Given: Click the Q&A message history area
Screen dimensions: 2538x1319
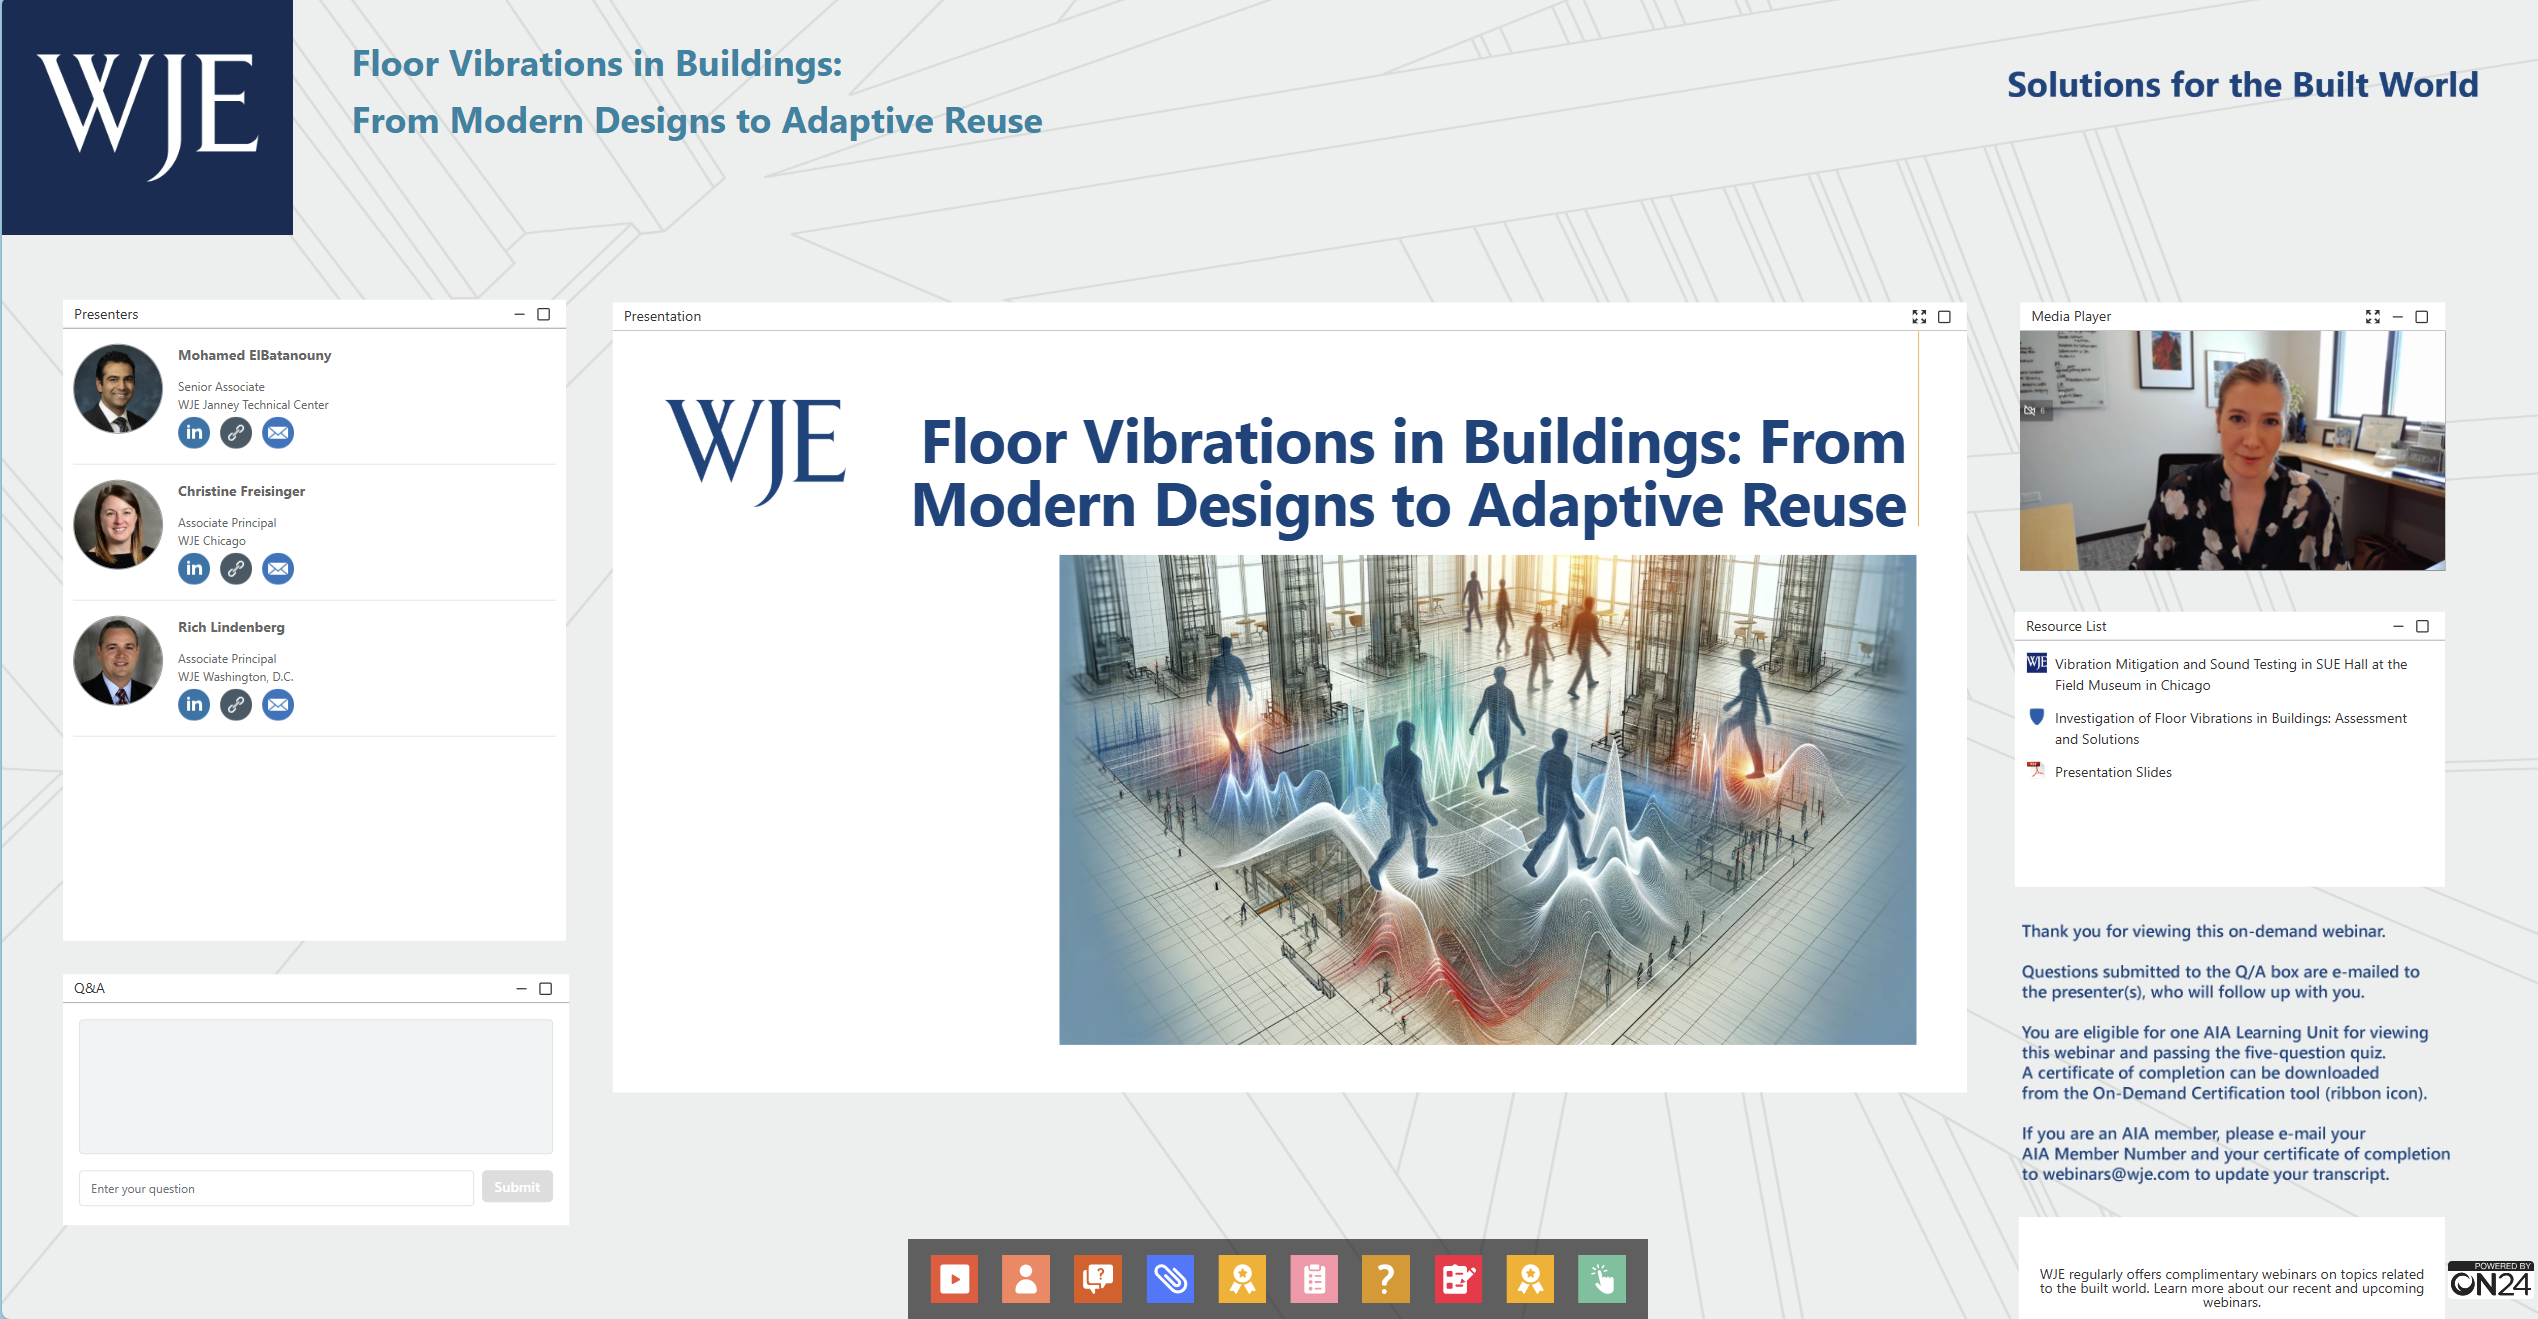Looking at the screenshot, I should pos(316,1086).
